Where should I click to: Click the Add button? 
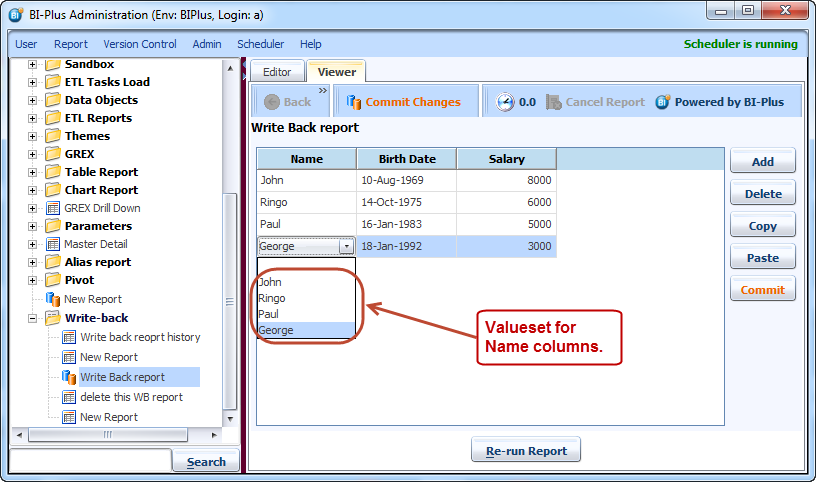(x=762, y=162)
